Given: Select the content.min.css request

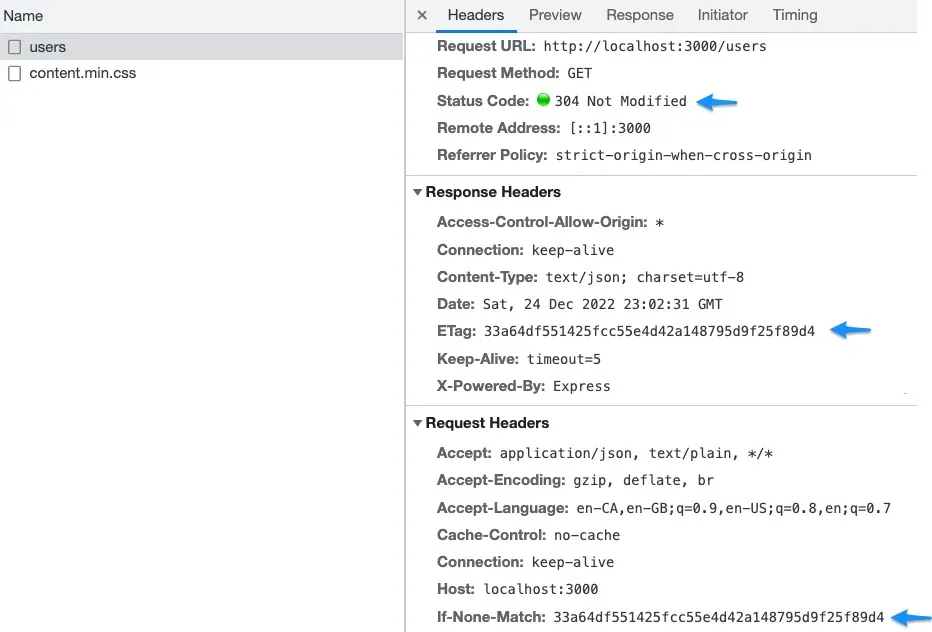Looking at the screenshot, I should tap(82, 73).
